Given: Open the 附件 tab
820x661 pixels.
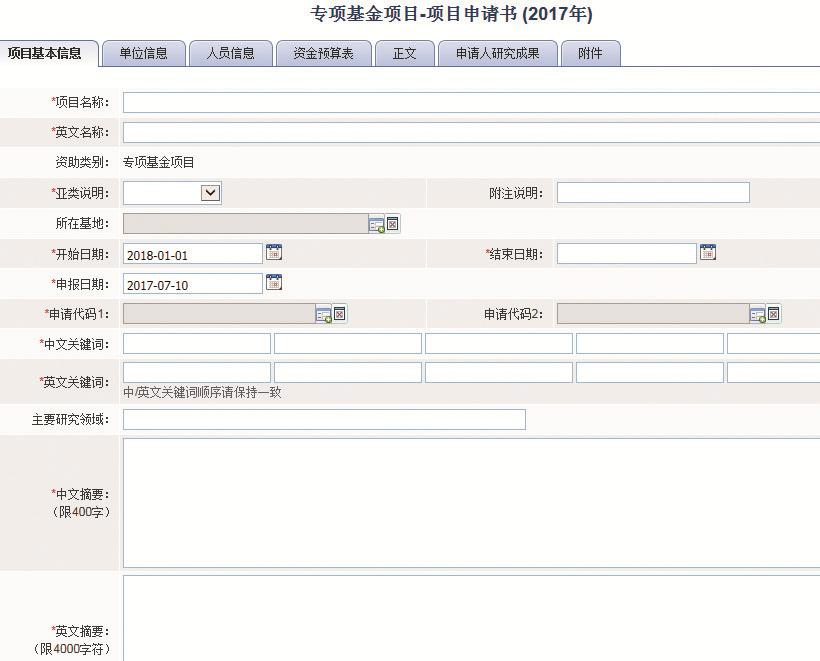Looking at the screenshot, I should tap(590, 54).
